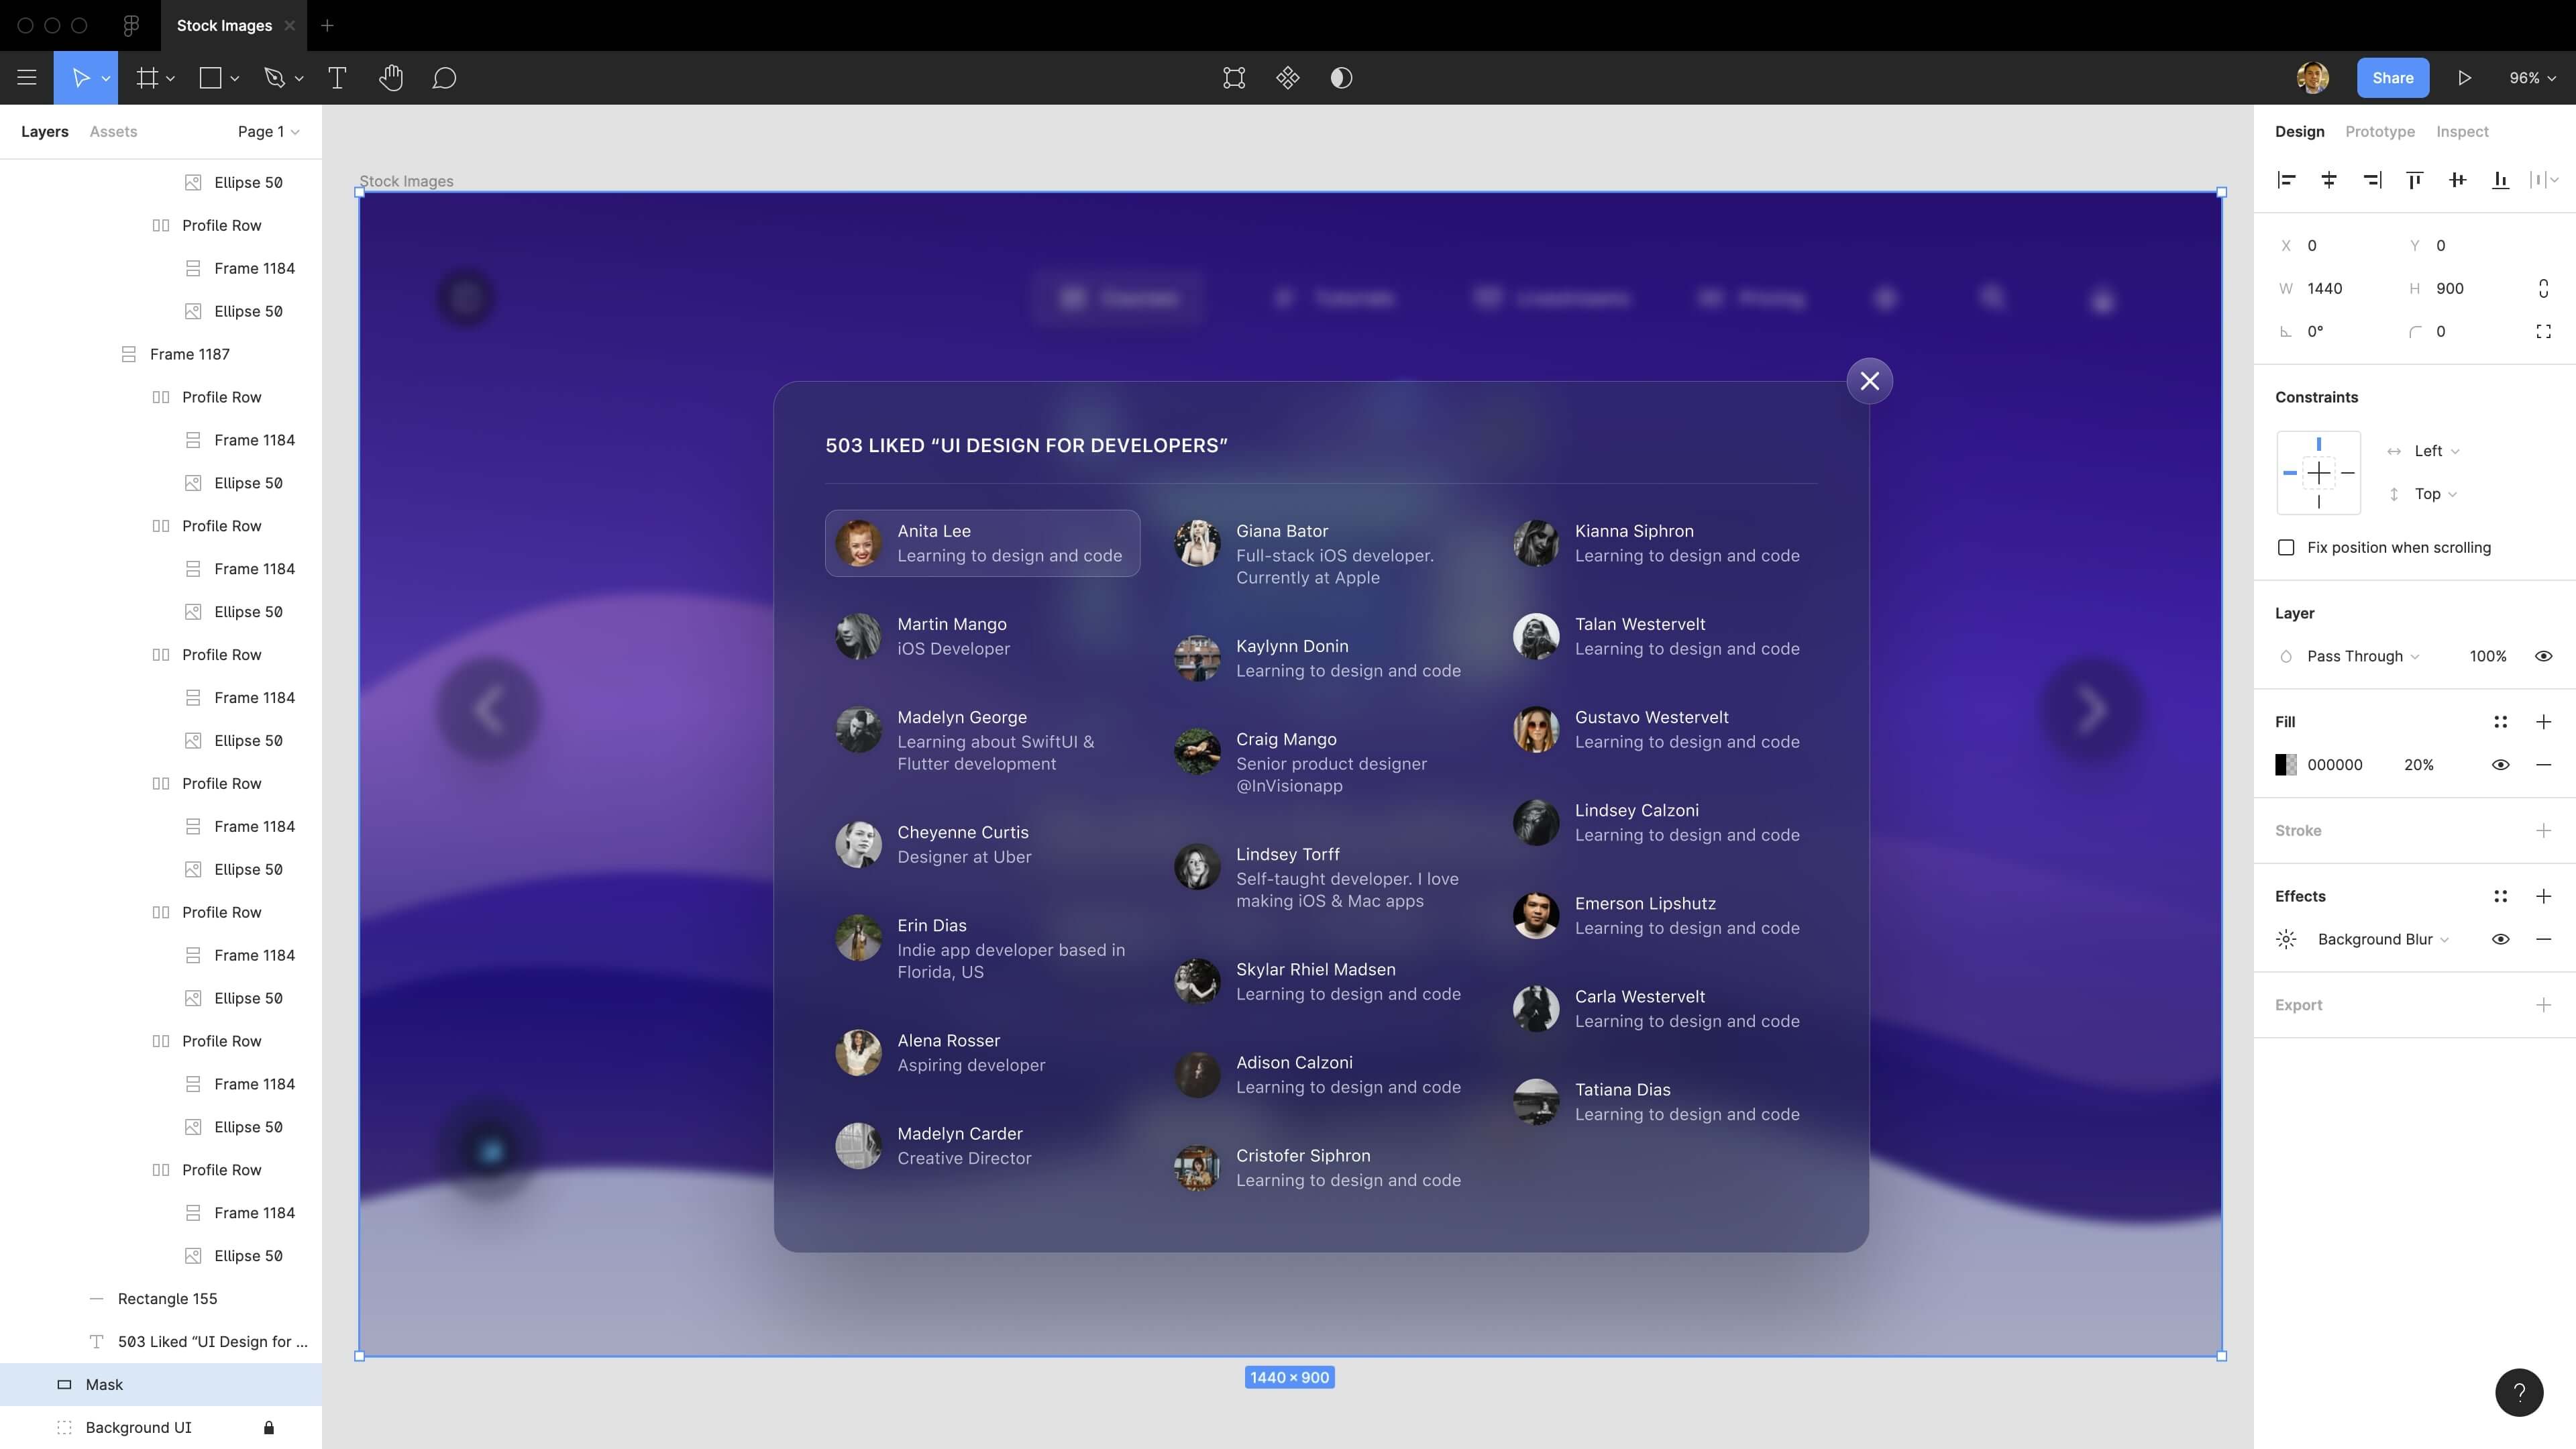Click the Create Component icon
This screenshot has height=1449, width=2576.
click(x=1287, y=78)
